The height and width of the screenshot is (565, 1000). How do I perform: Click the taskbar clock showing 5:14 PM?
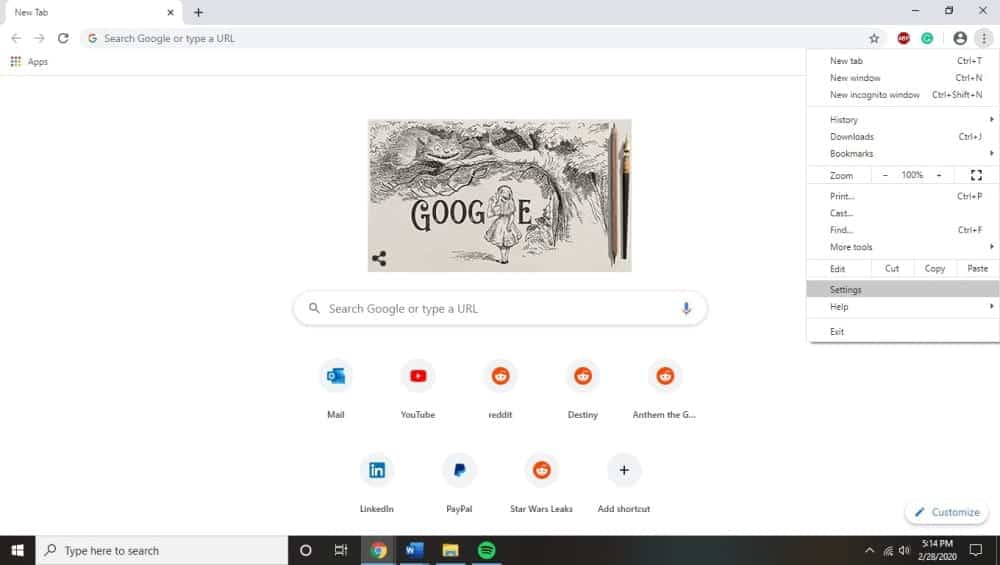click(937, 550)
